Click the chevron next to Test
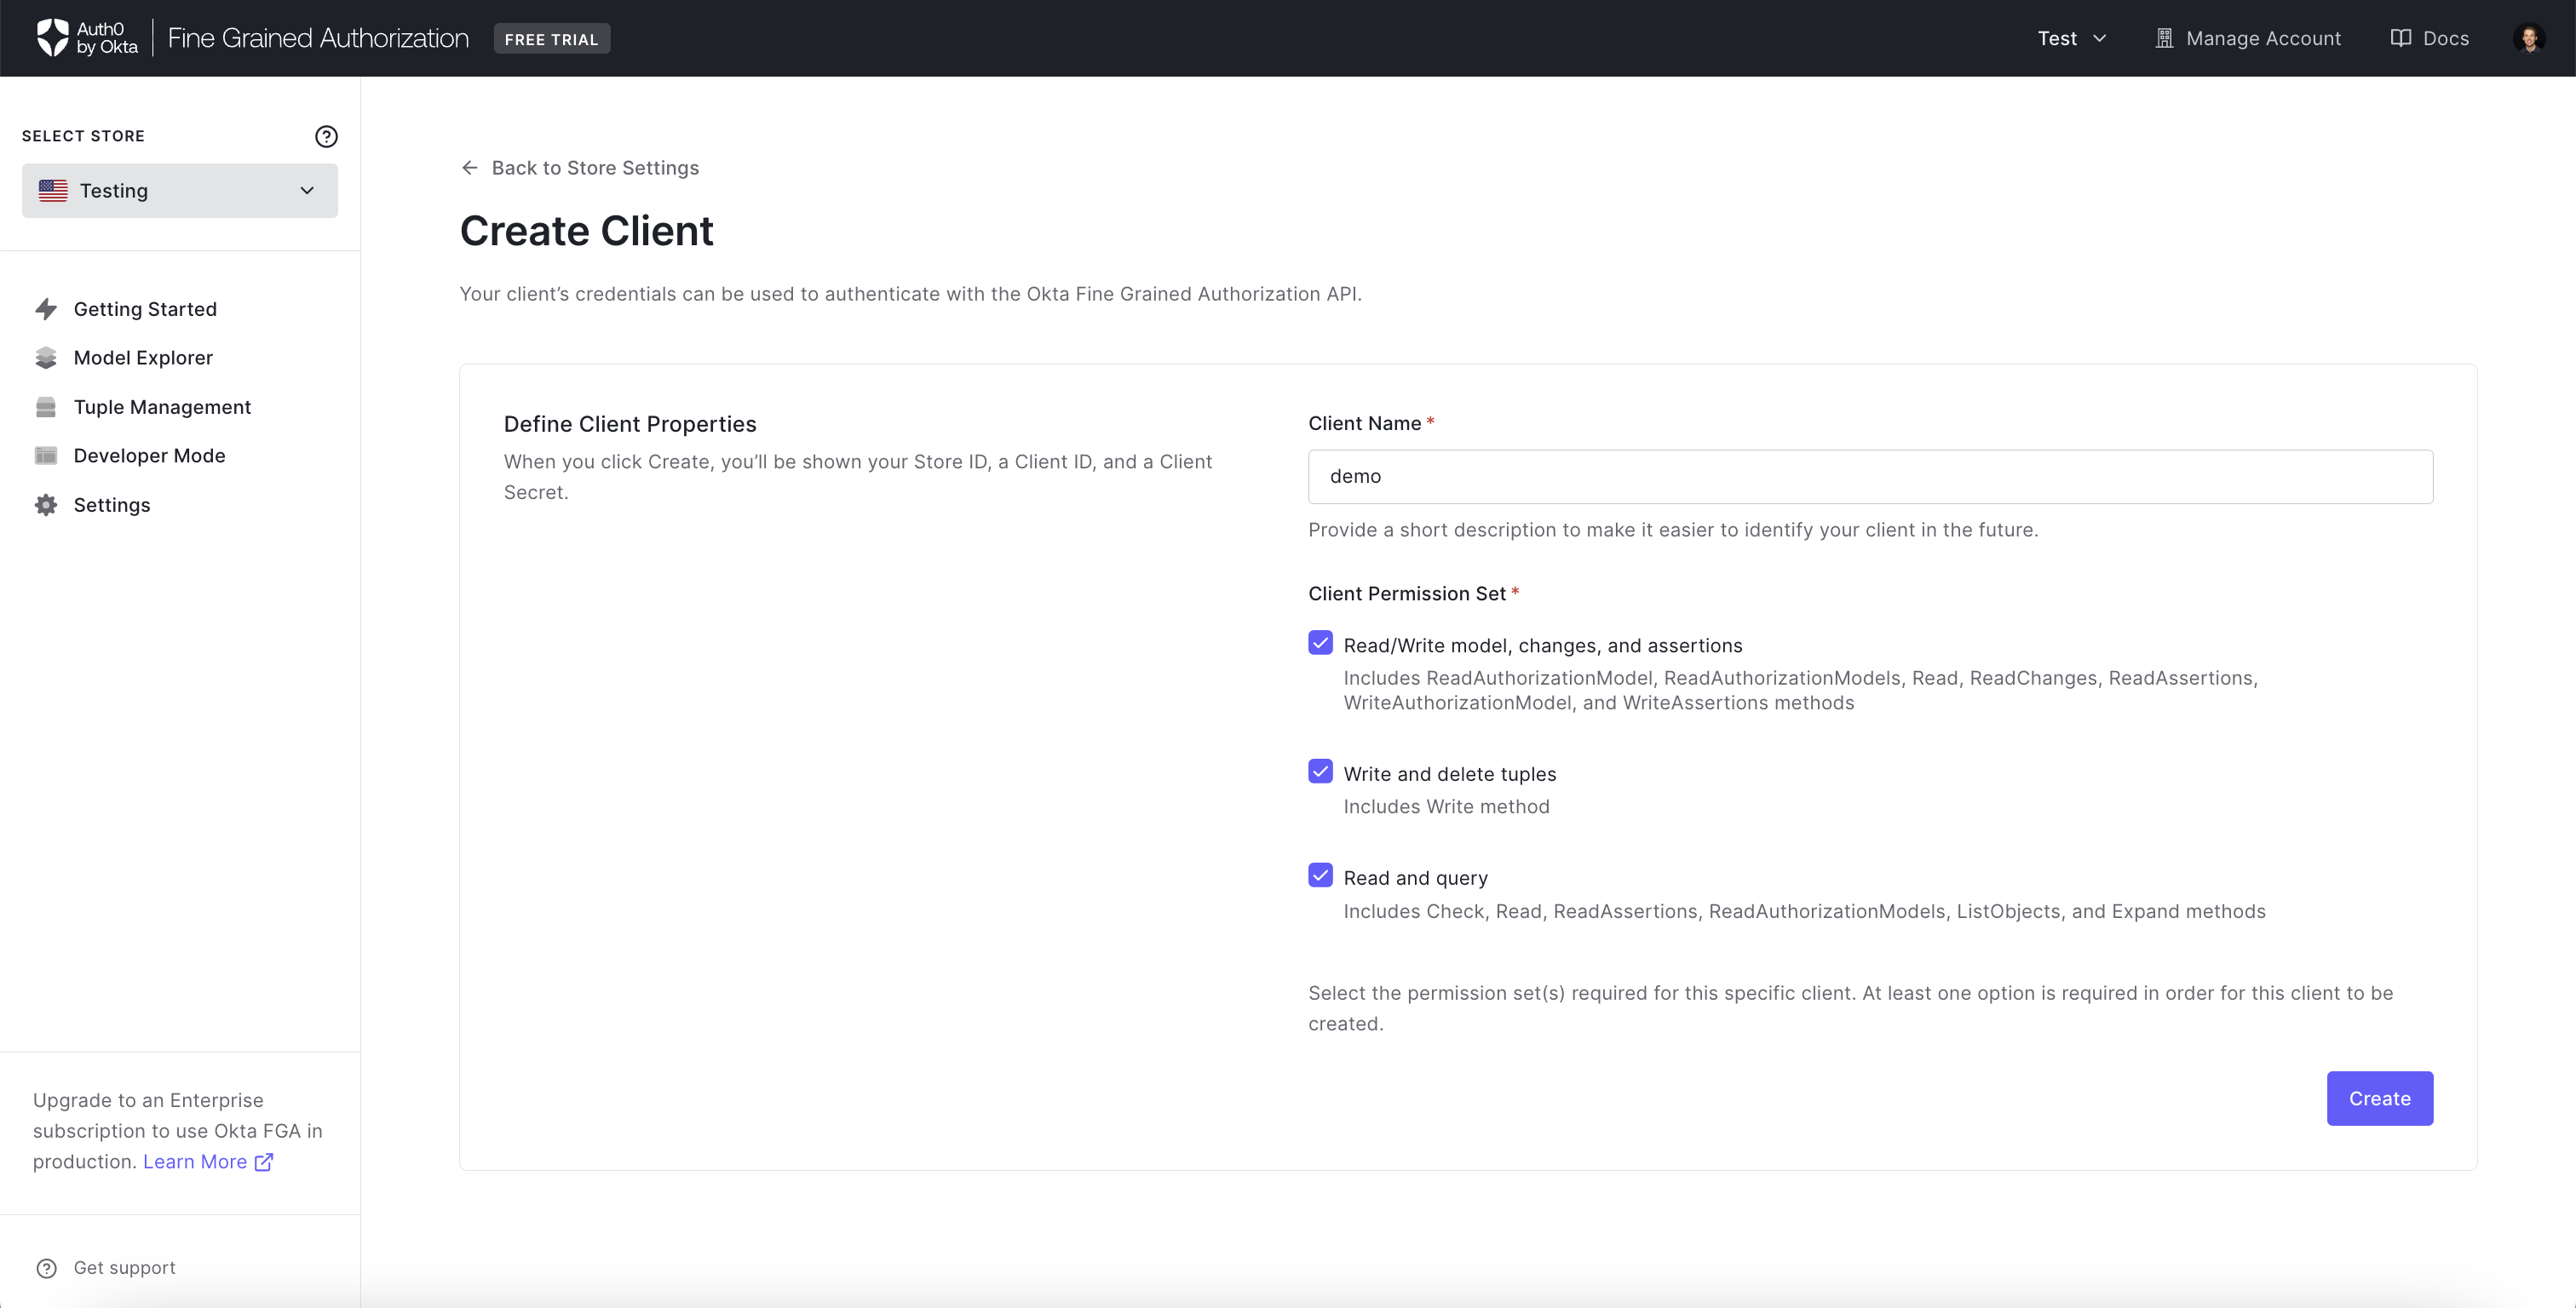This screenshot has width=2576, height=1308. click(x=2100, y=38)
